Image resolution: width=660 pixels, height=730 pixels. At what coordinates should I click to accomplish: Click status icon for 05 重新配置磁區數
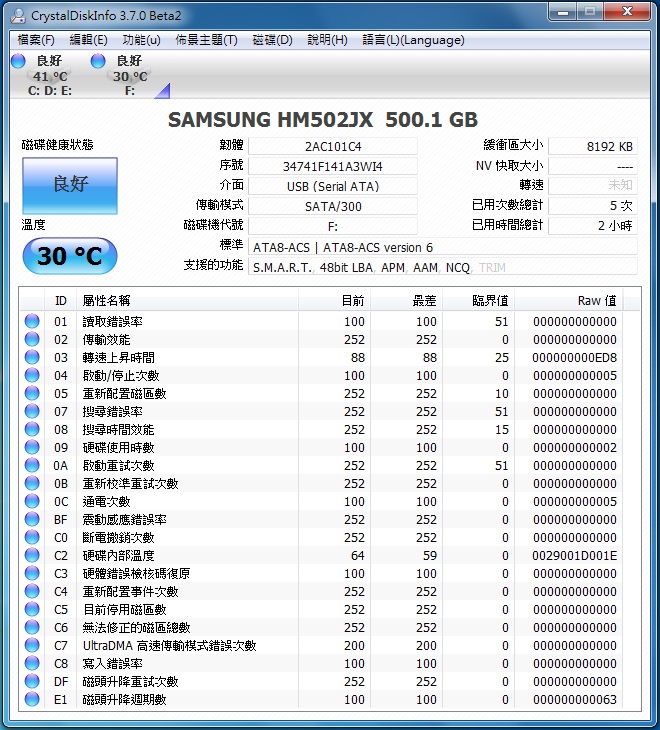[x=32, y=393]
